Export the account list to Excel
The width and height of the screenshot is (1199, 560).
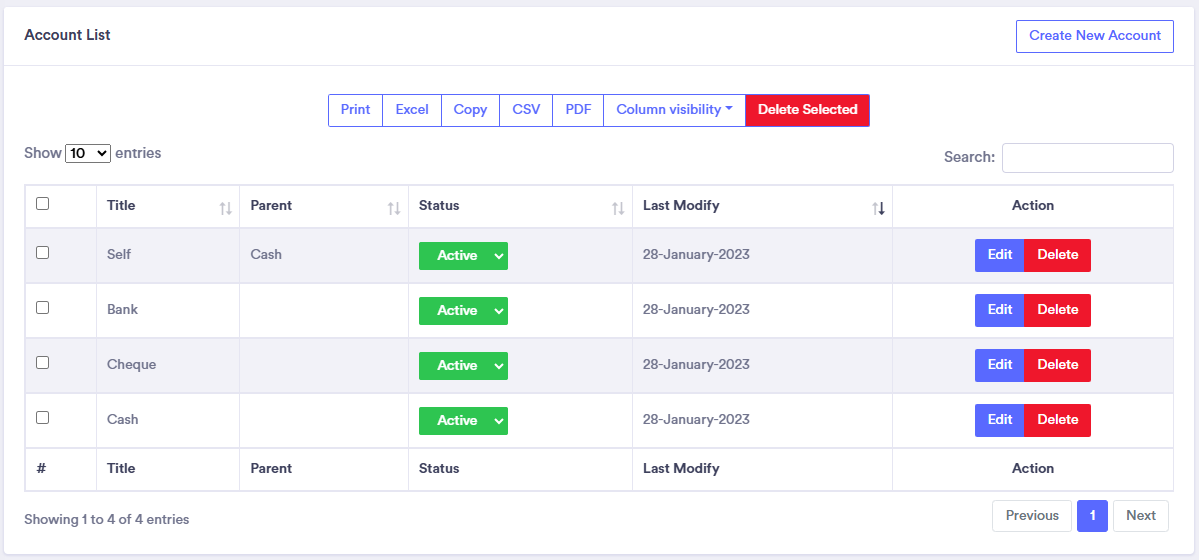pos(412,110)
